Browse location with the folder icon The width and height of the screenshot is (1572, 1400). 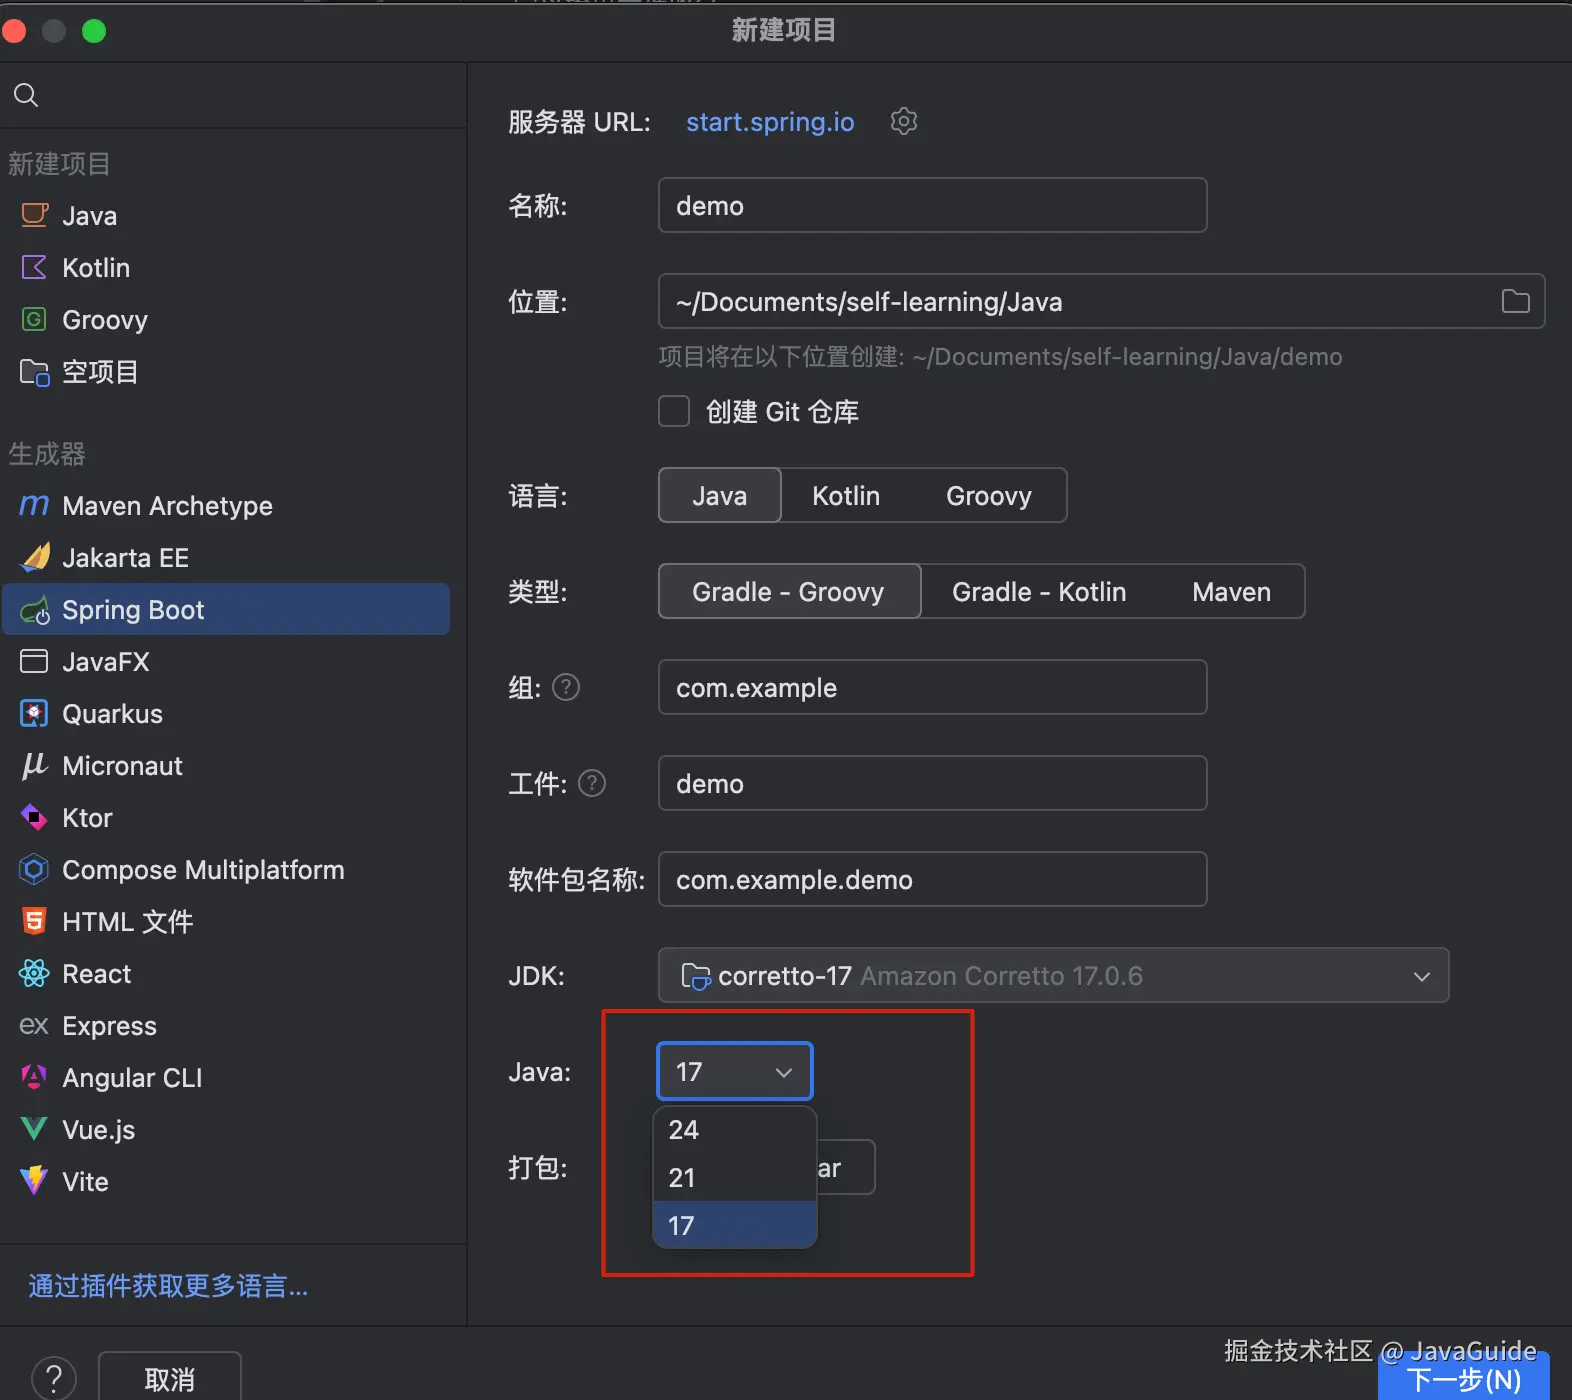tap(1515, 301)
